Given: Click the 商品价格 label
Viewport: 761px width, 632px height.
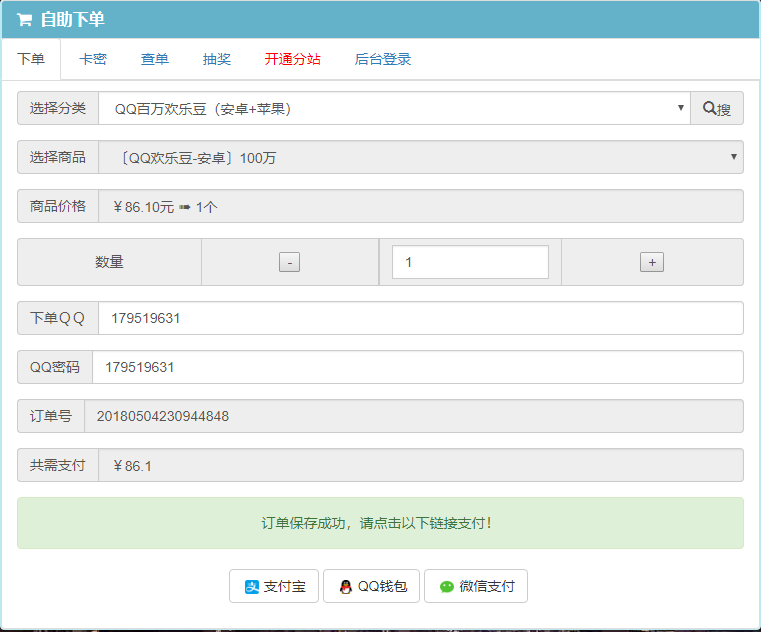Looking at the screenshot, I should (58, 206).
